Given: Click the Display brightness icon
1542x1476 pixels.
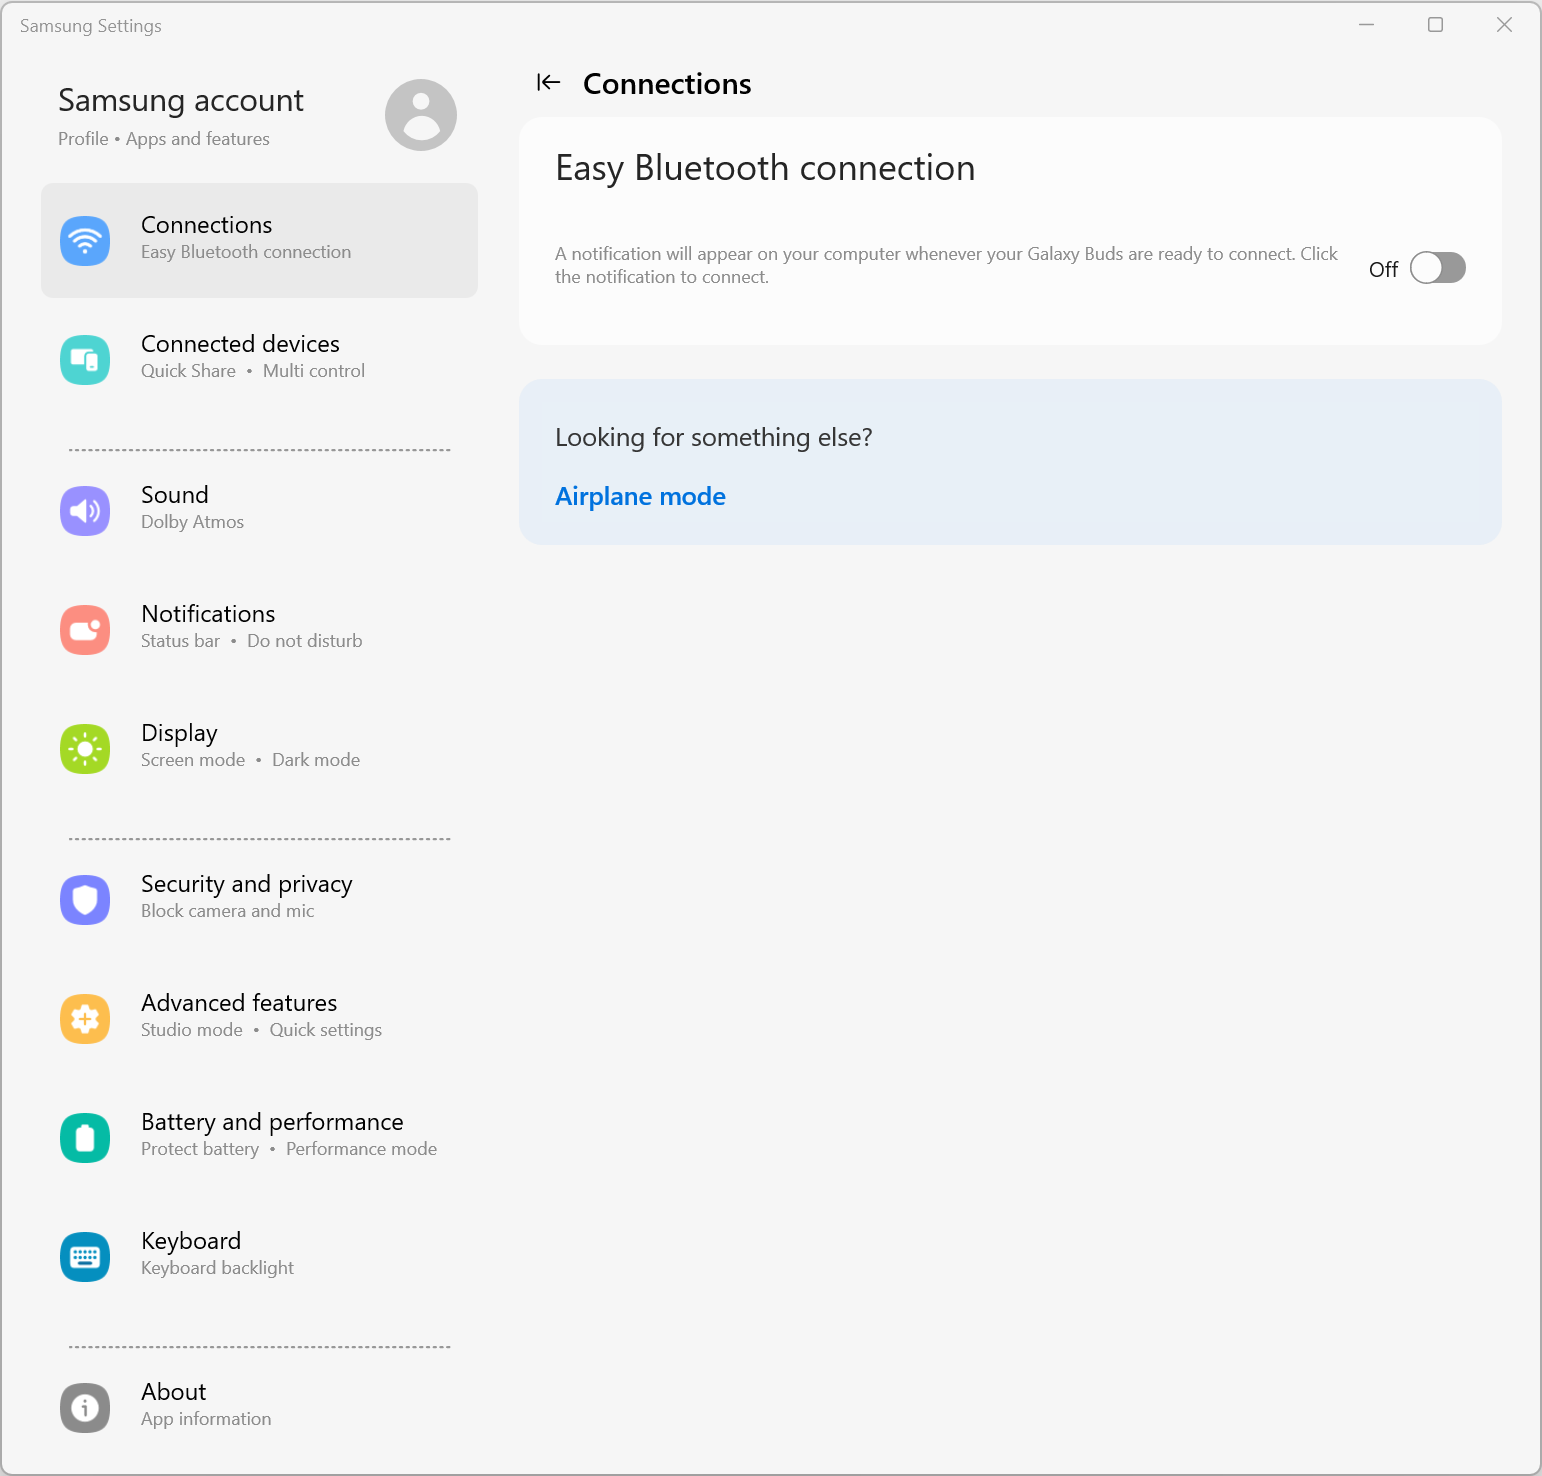Looking at the screenshot, I should pos(85,749).
